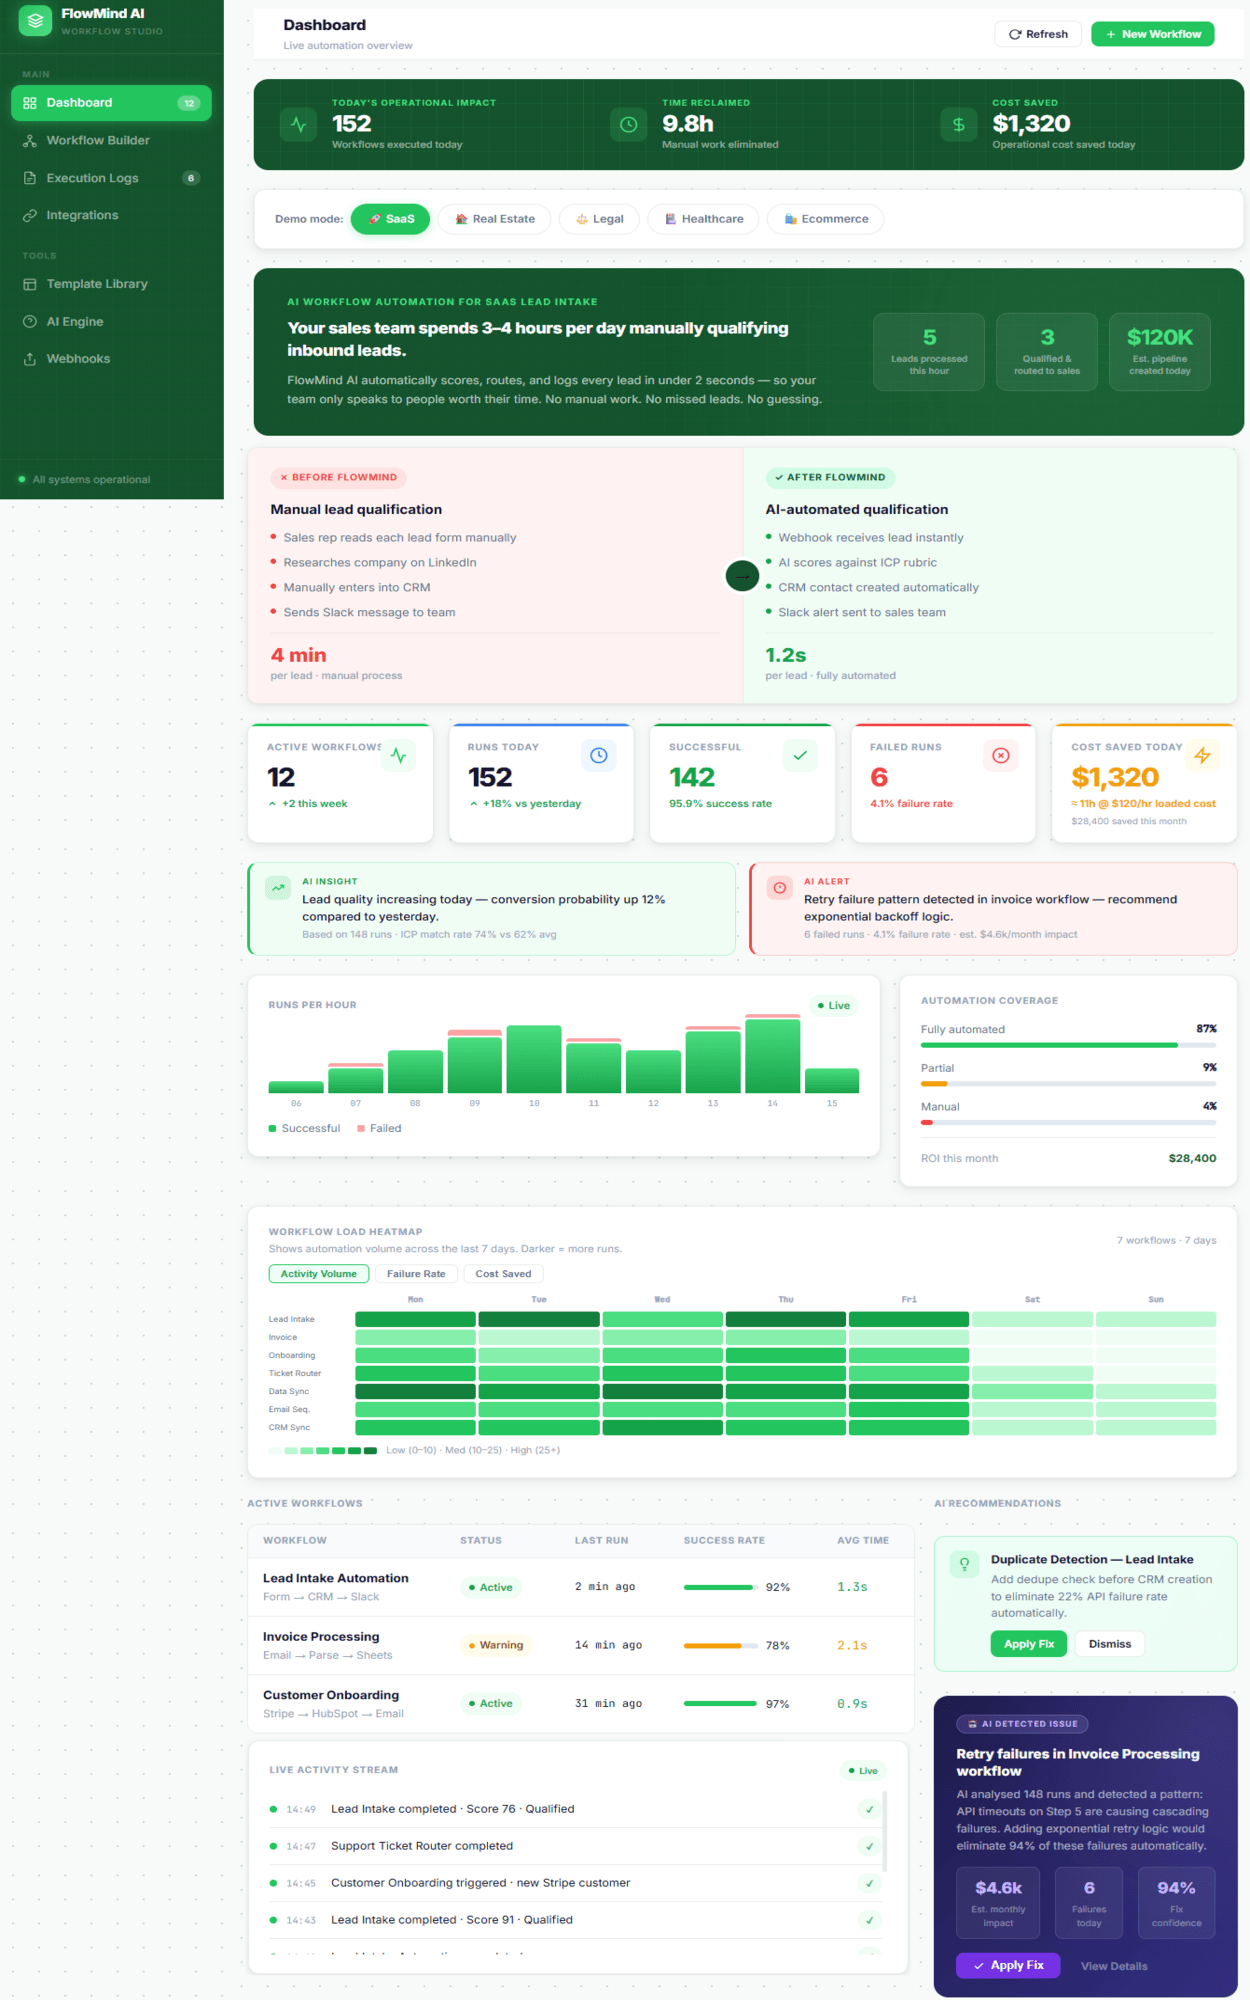Click the alert clock icon in AI Alert banner

tap(780, 888)
